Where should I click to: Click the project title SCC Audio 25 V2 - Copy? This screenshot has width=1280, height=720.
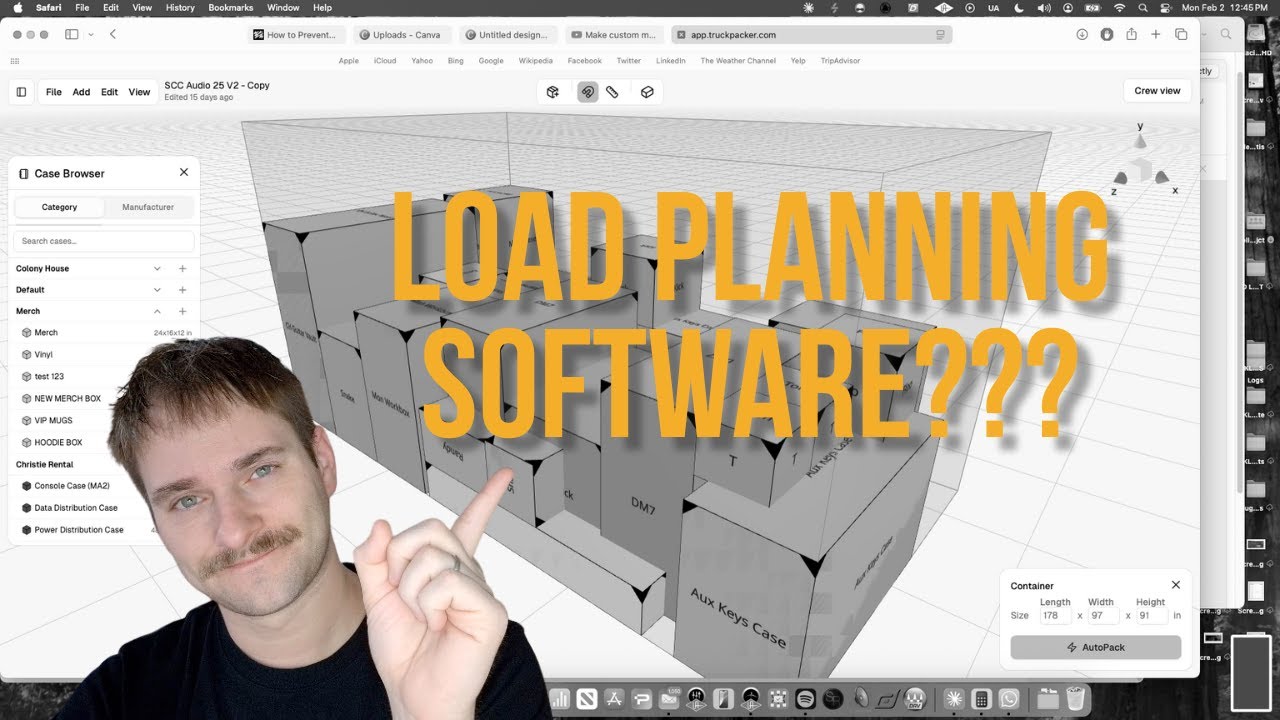(217, 85)
